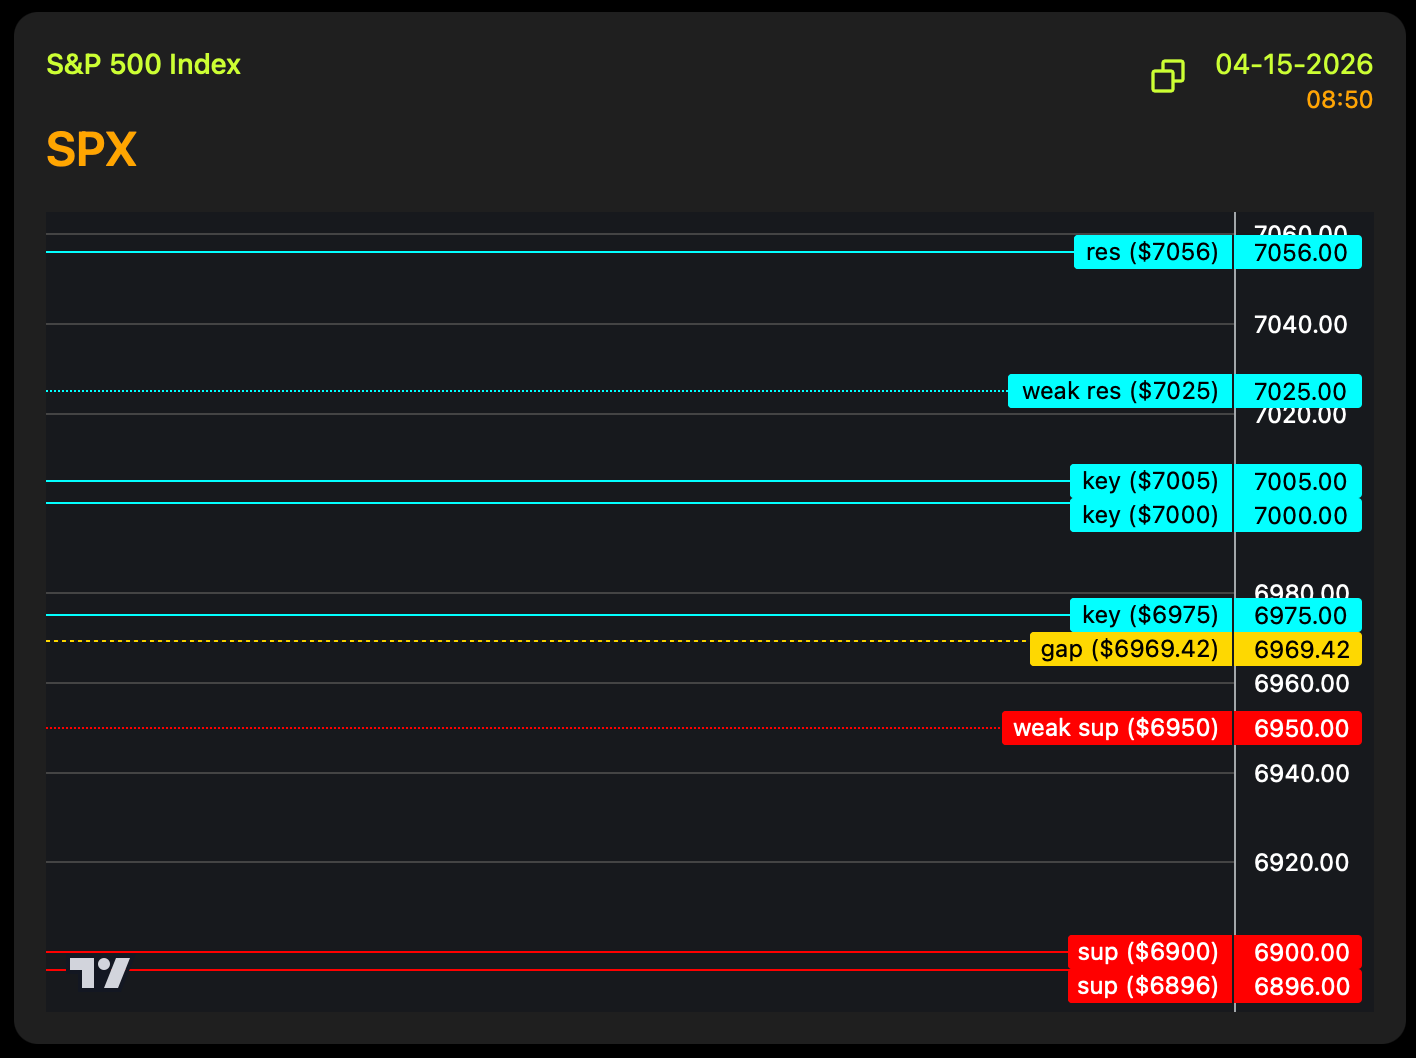The height and width of the screenshot is (1058, 1416).
Task: Select the weak res ($7025) label
Action: [x=1120, y=391]
